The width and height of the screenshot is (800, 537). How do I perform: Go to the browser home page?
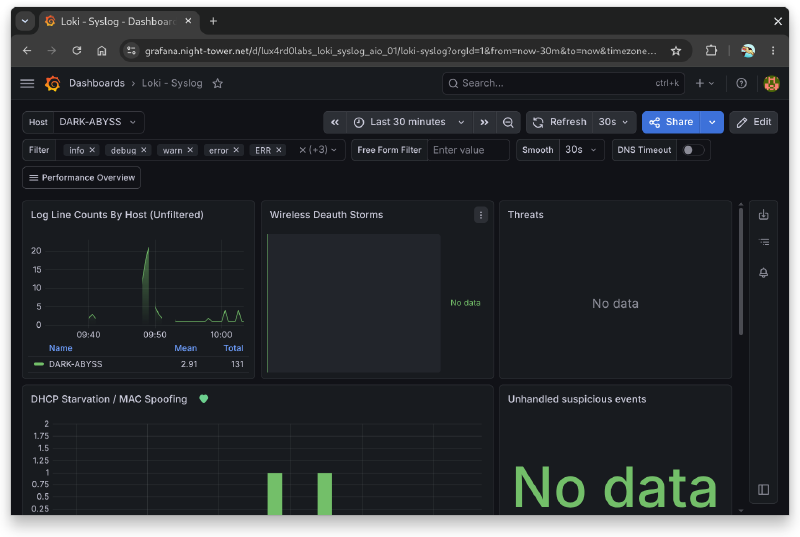[102, 50]
